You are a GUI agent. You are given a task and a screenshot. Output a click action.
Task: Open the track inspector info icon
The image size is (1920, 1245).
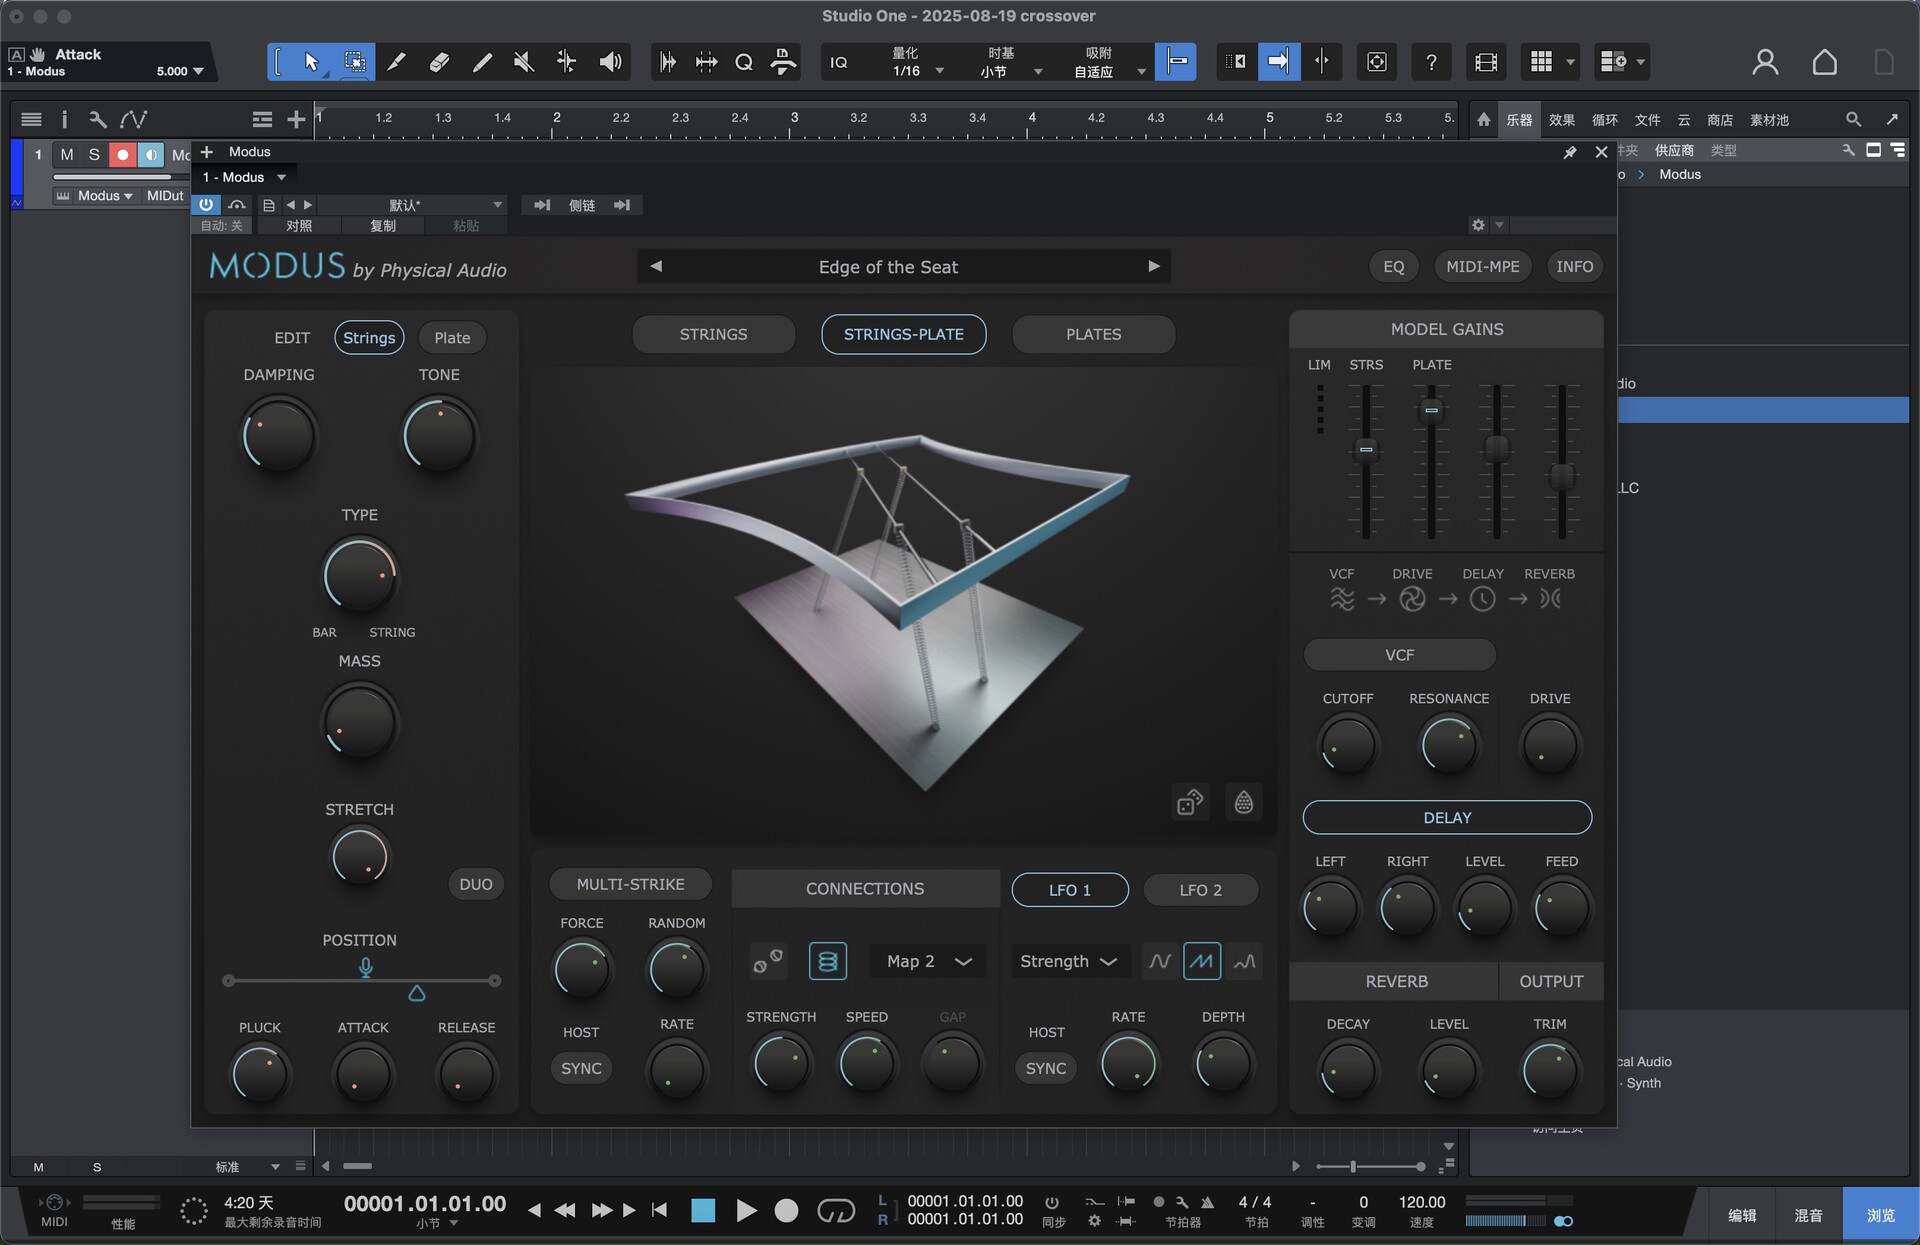(x=64, y=120)
